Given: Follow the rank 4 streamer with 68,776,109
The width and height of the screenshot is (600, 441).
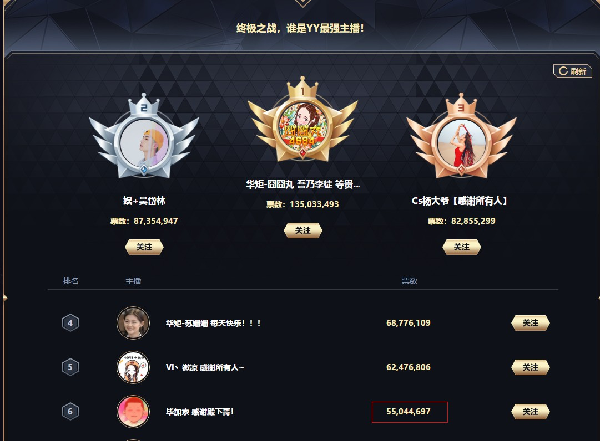Looking at the screenshot, I should pyautogui.click(x=530, y=323).
